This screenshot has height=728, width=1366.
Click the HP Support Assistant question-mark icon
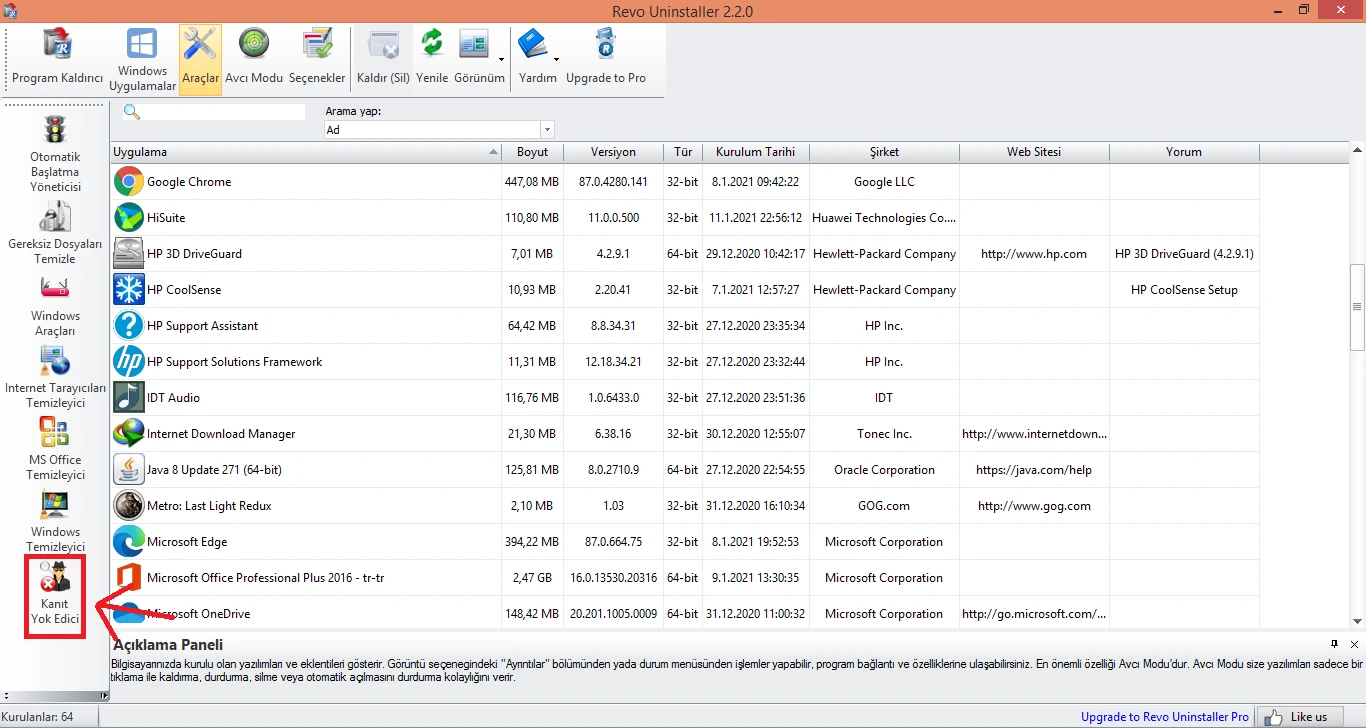129,326
